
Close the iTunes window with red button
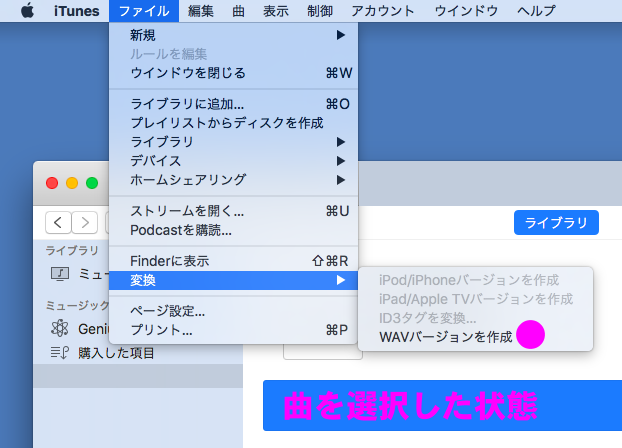click(52, 183)
